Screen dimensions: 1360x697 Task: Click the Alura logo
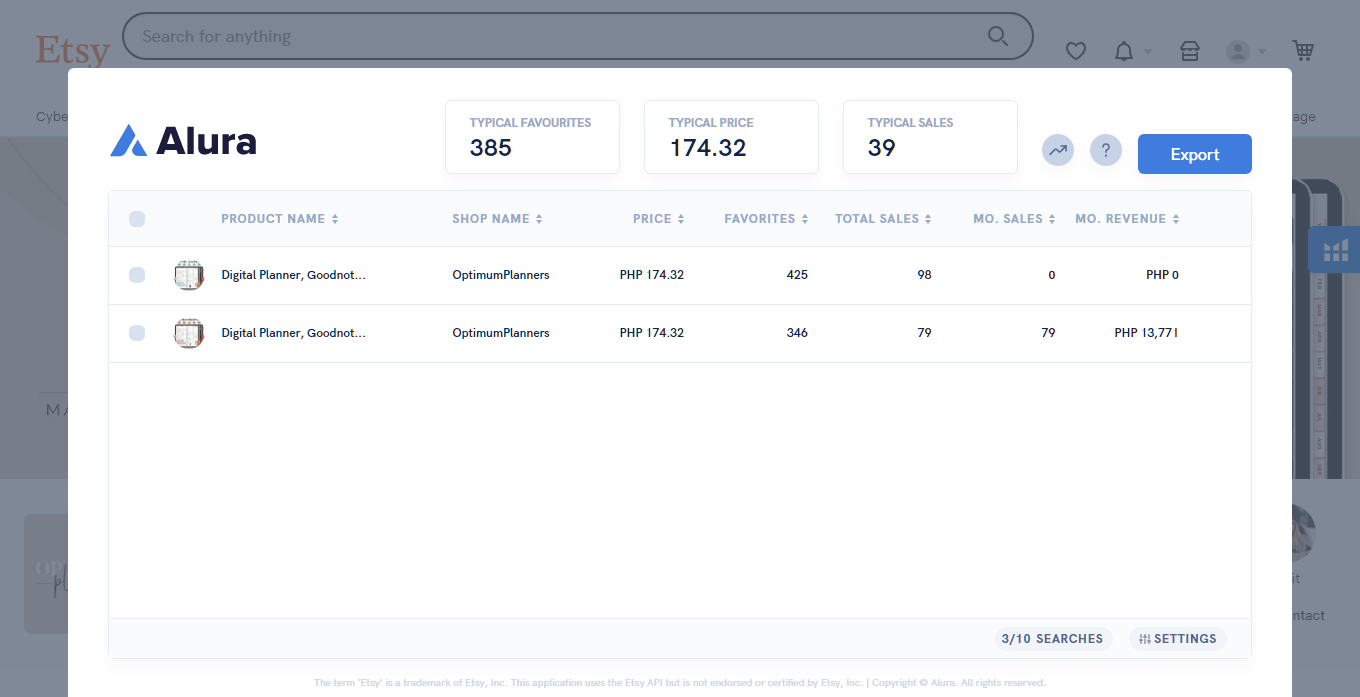[x=183, y=141]
